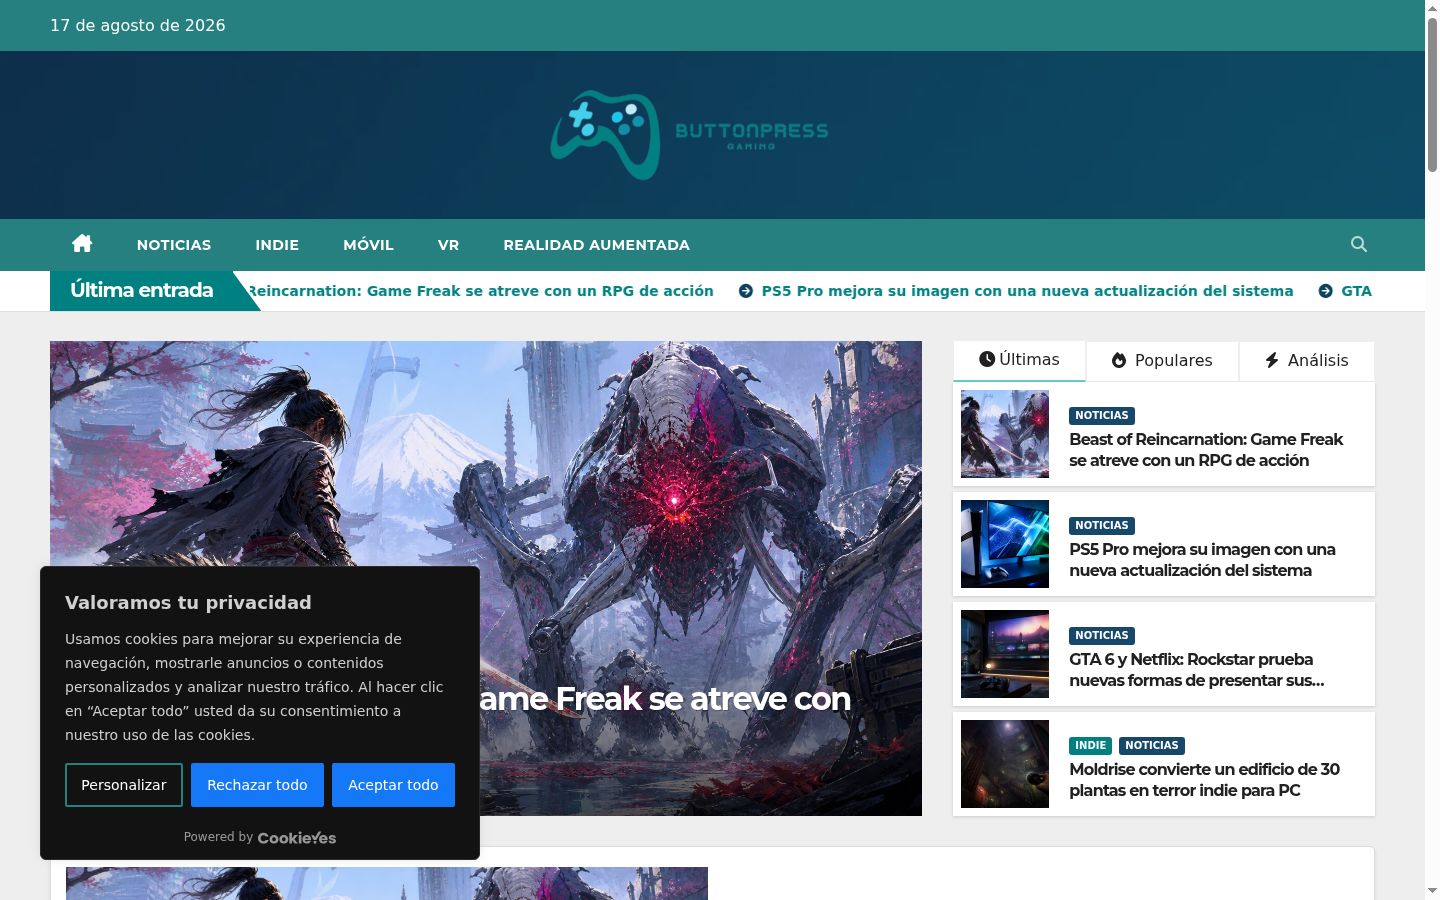Click NOTICIAS tag on PS5 Pro article

(x=1102, y=526)
